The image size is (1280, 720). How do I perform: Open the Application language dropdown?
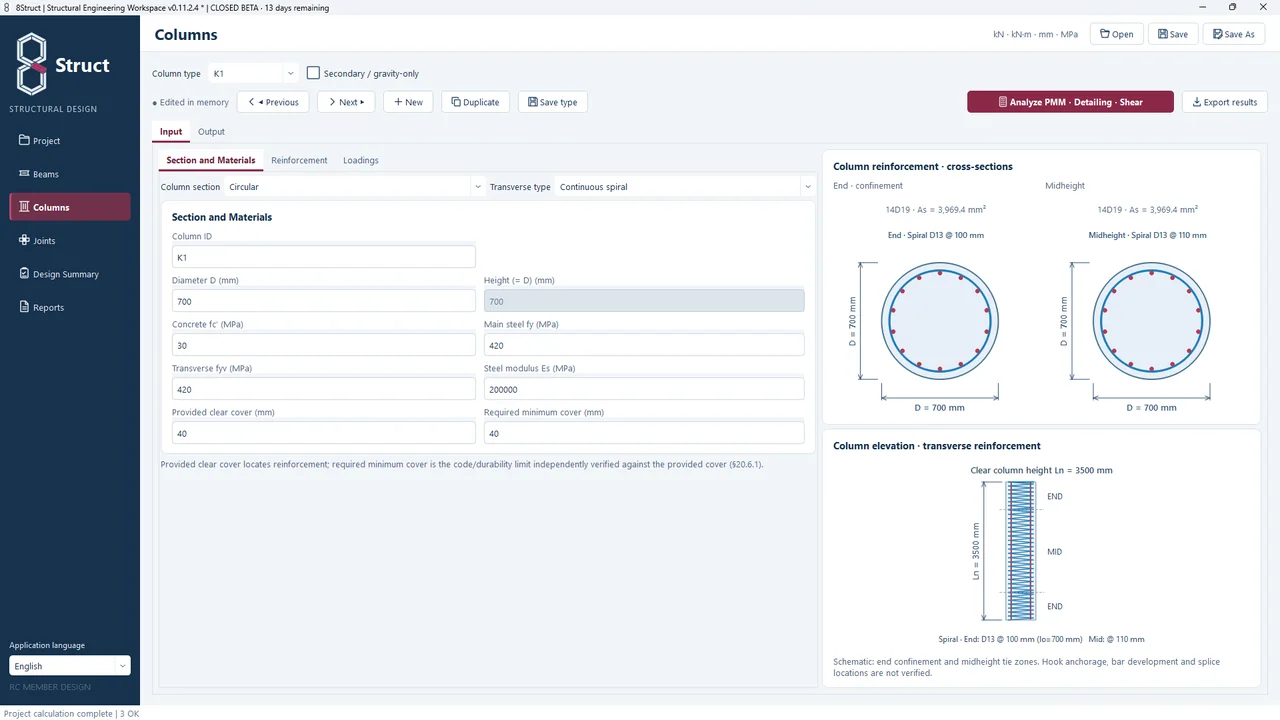click(70, 666)
